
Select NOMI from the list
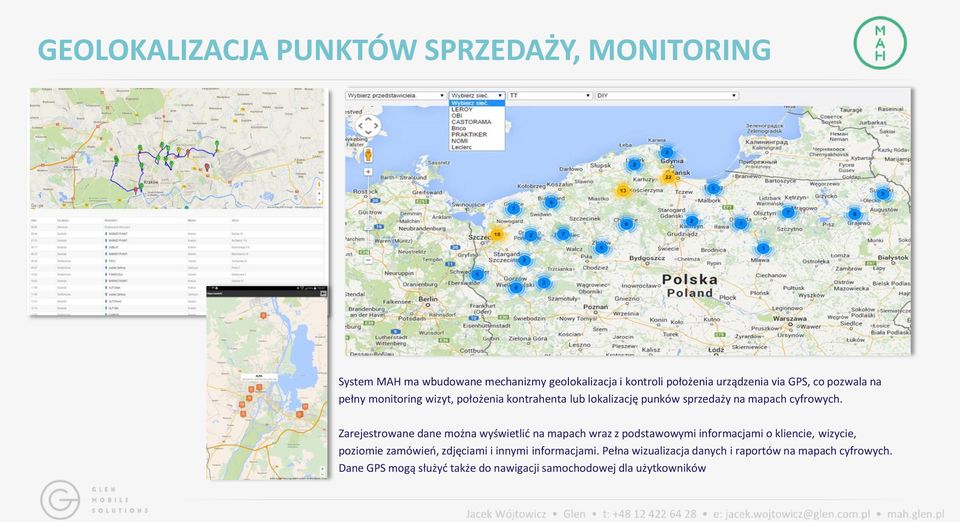(x=477, y=141)
